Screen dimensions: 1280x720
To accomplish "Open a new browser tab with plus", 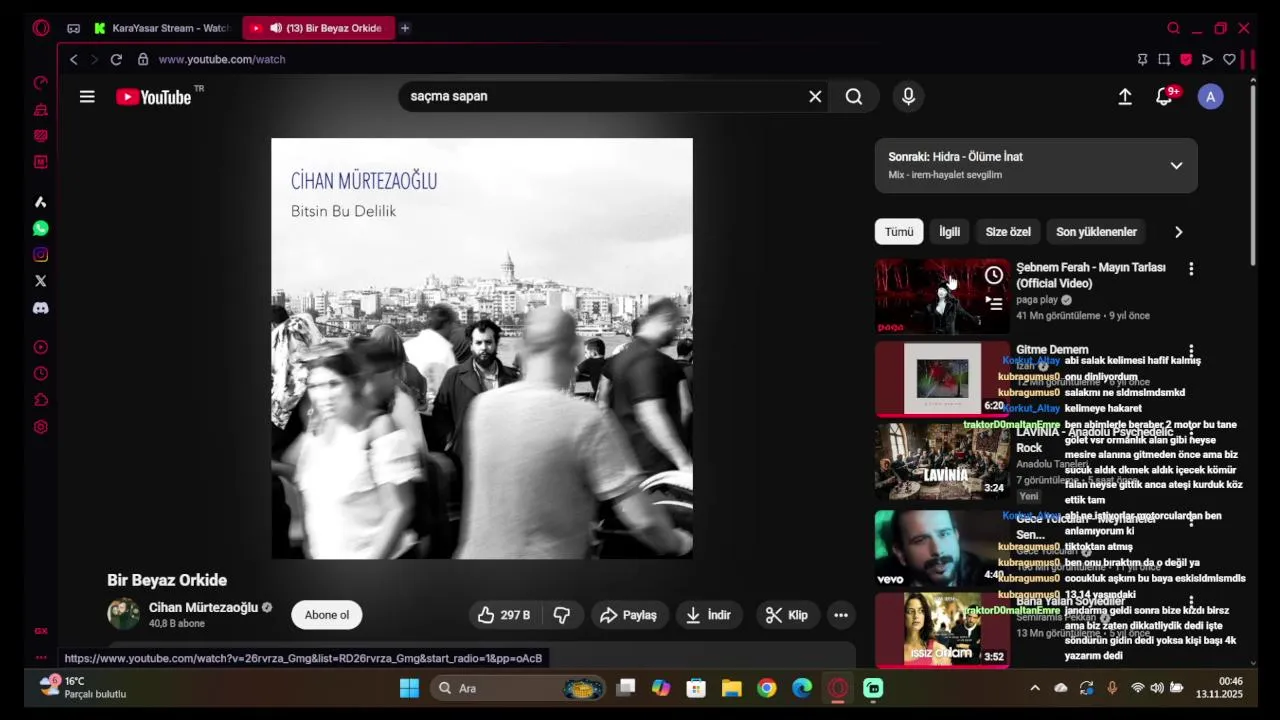I will pos(405,28).
